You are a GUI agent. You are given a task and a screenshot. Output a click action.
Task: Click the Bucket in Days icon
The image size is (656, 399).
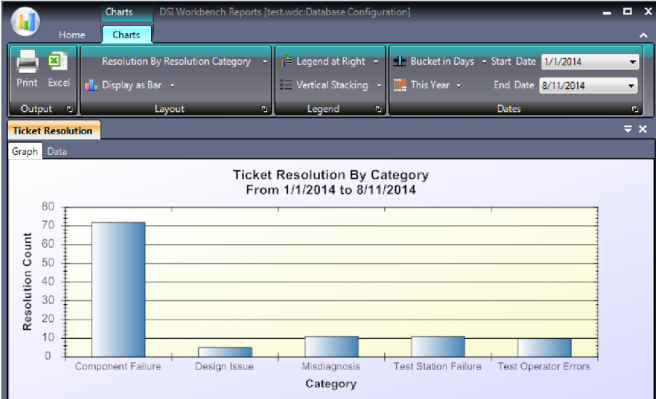[400, 61]
